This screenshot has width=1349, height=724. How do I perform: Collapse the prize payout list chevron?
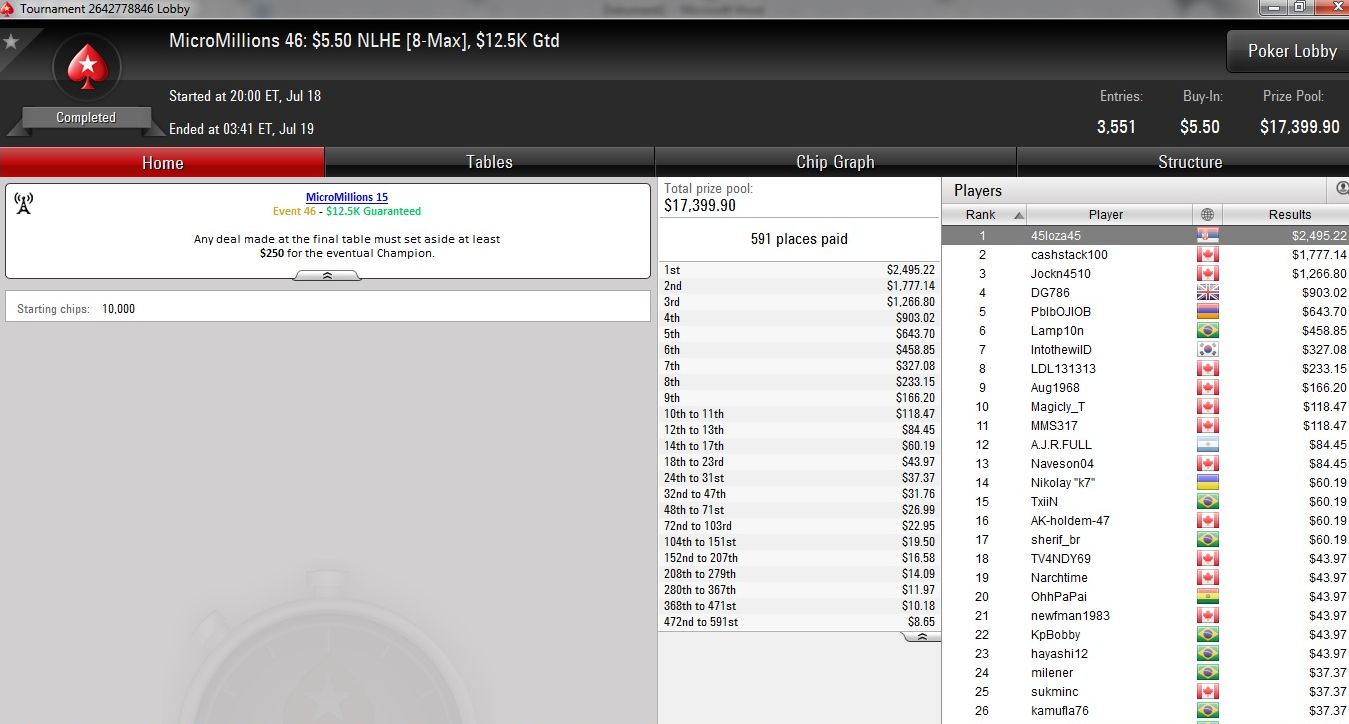point(921,636)
